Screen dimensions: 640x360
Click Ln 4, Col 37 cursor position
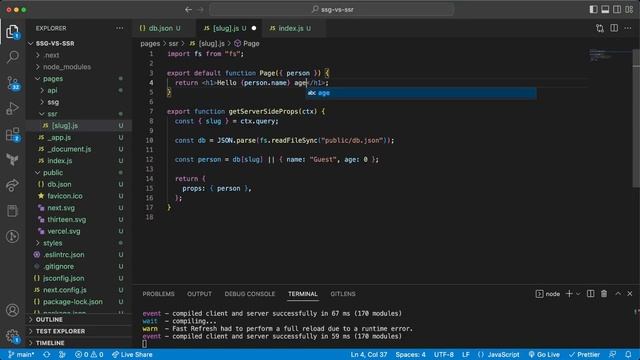(369, 354)
